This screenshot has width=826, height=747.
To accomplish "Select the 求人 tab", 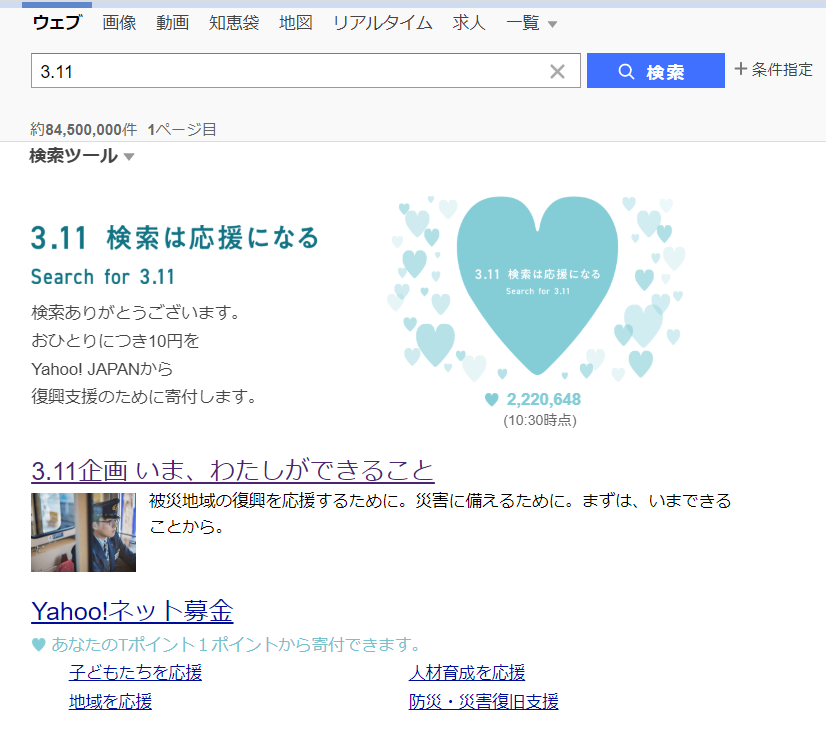I will click(x=469, y=23).
